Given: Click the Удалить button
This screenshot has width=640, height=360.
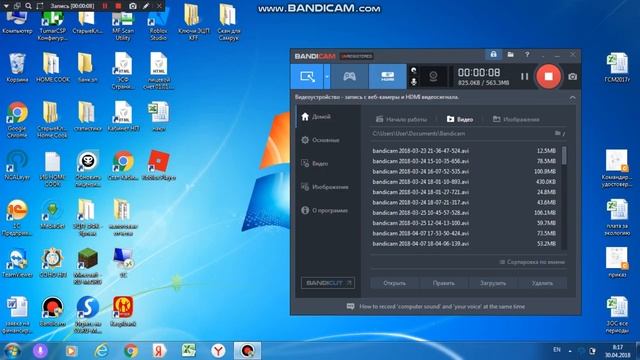Looking at the screenshot, I should (542, 283).
